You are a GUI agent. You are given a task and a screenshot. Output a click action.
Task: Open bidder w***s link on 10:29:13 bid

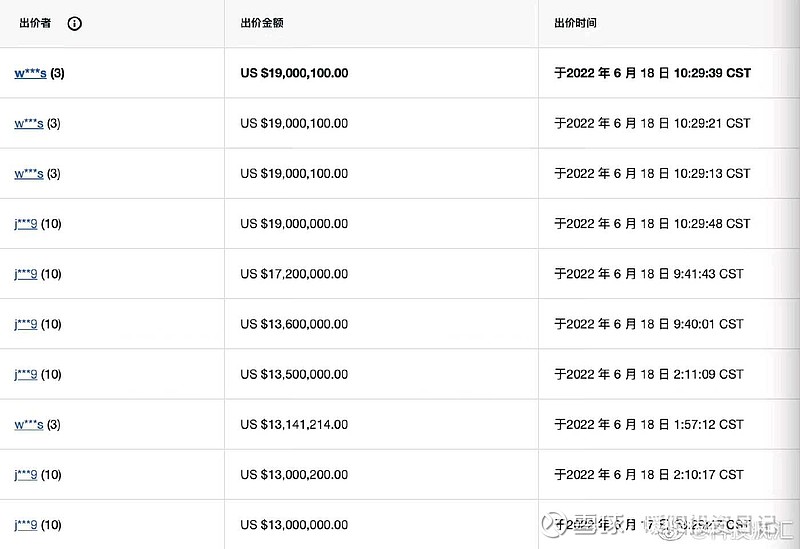click(x=29, y=173)
